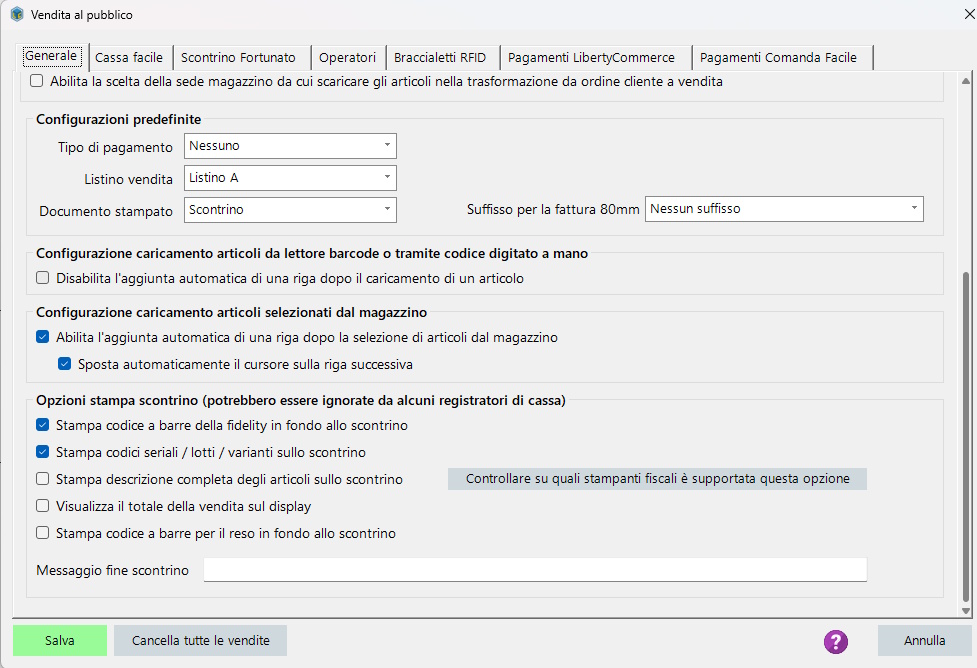This screenshot has height=668, width=977.
Task: Expand the Listino vendita dropdown
Action: (290, 178)
